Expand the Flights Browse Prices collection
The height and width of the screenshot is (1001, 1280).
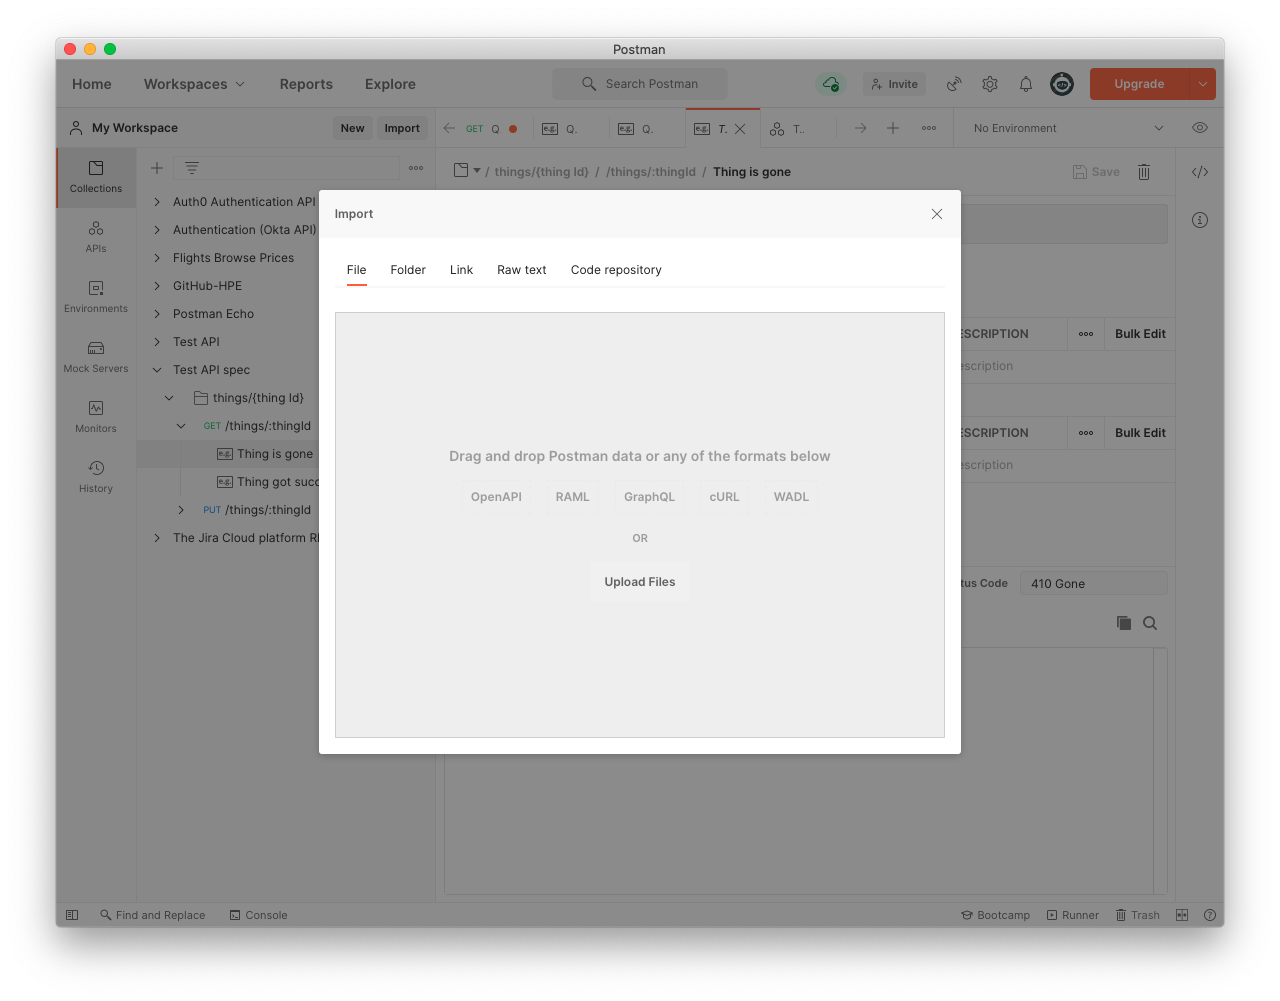pyautogui.click(x=157, y=258)
